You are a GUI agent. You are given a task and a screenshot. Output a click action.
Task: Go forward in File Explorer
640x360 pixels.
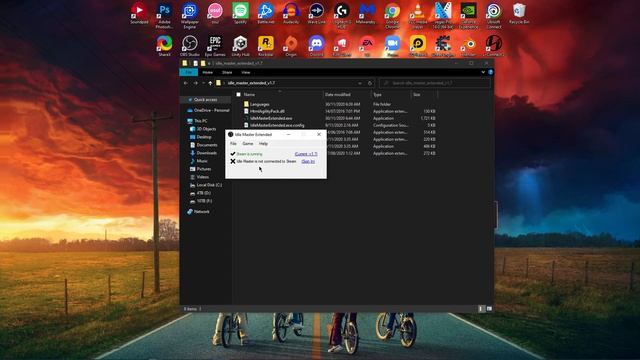pos(196,83)
